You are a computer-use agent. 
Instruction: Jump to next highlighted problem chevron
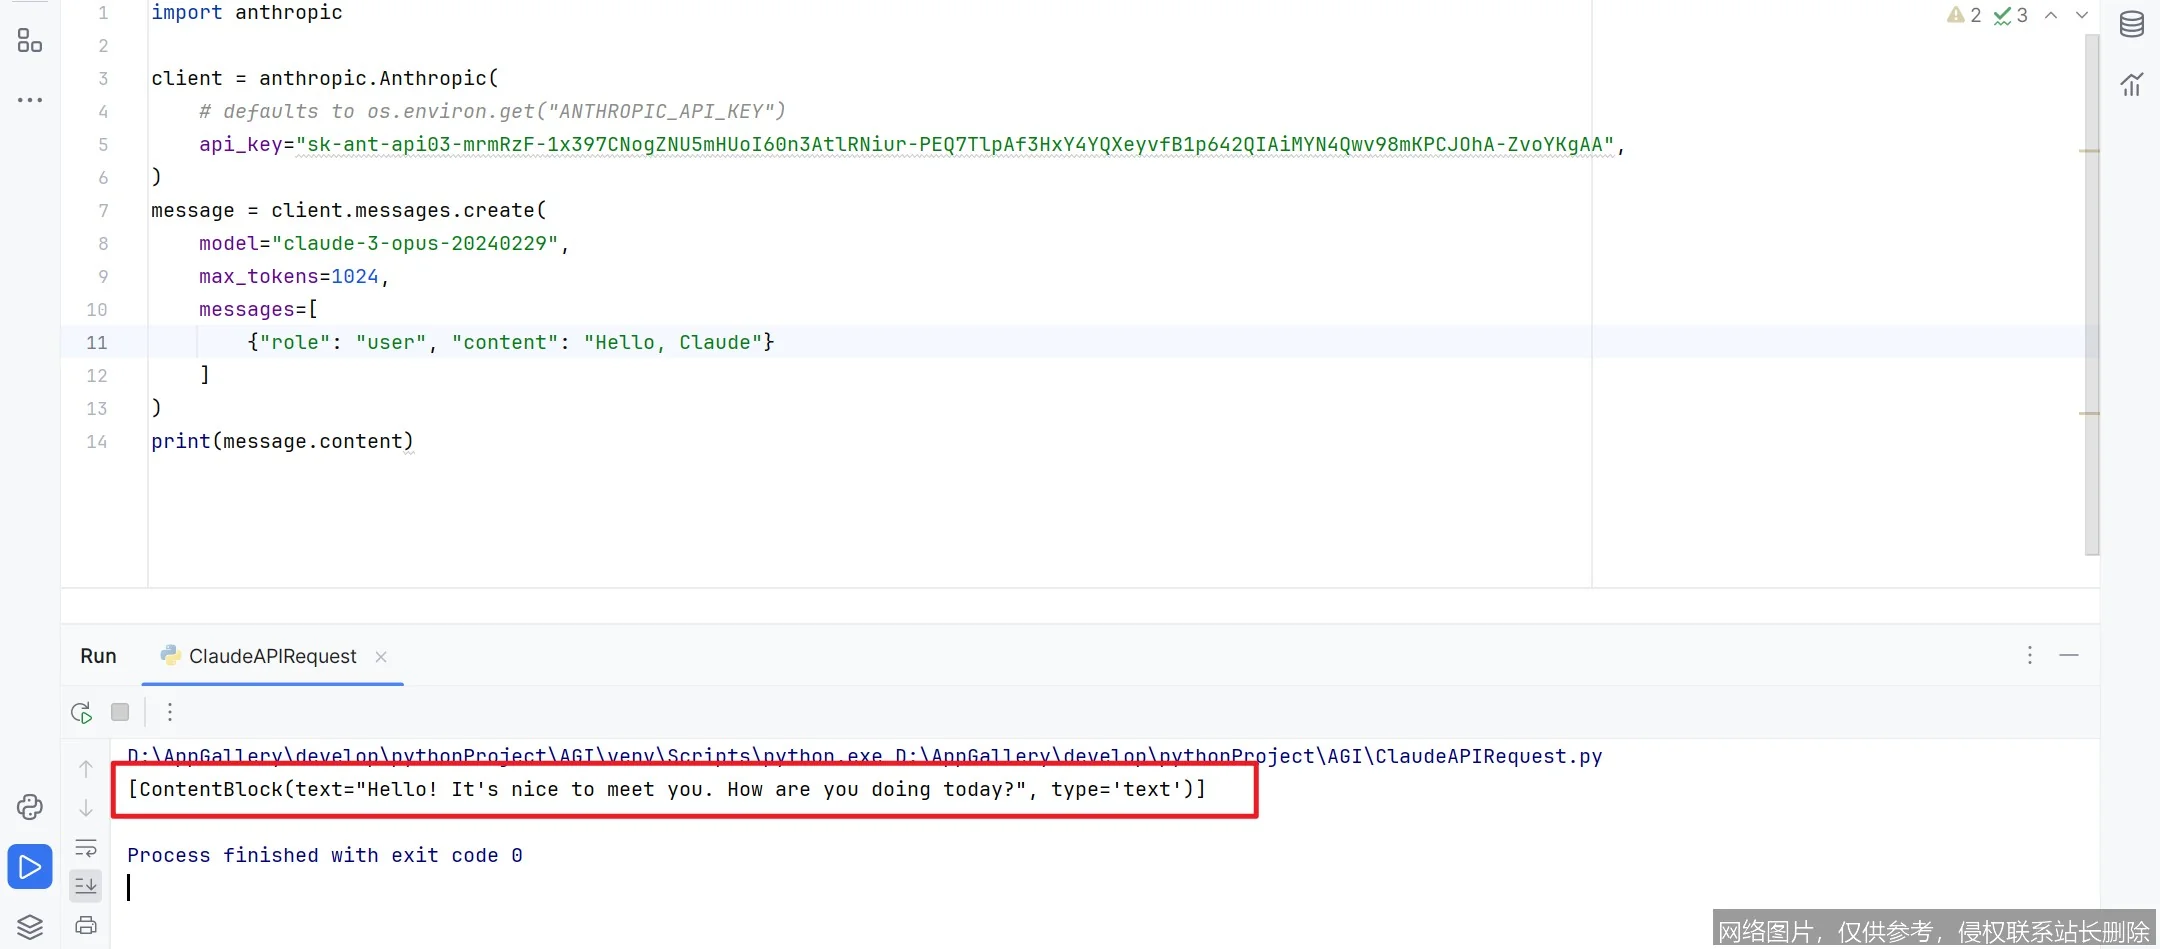[2082, 15]
